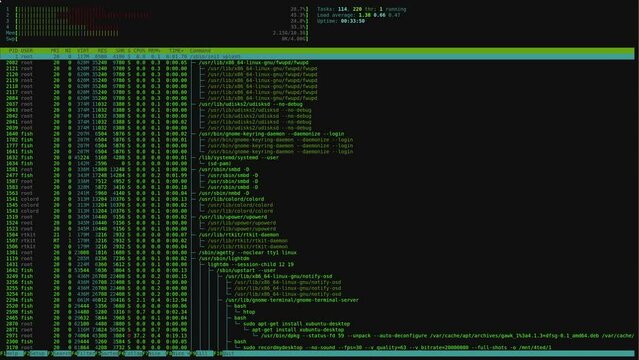Select the sudo apt-get install xubuntu-desktop row
Screen dimensions: 639x360
point(317,324)
